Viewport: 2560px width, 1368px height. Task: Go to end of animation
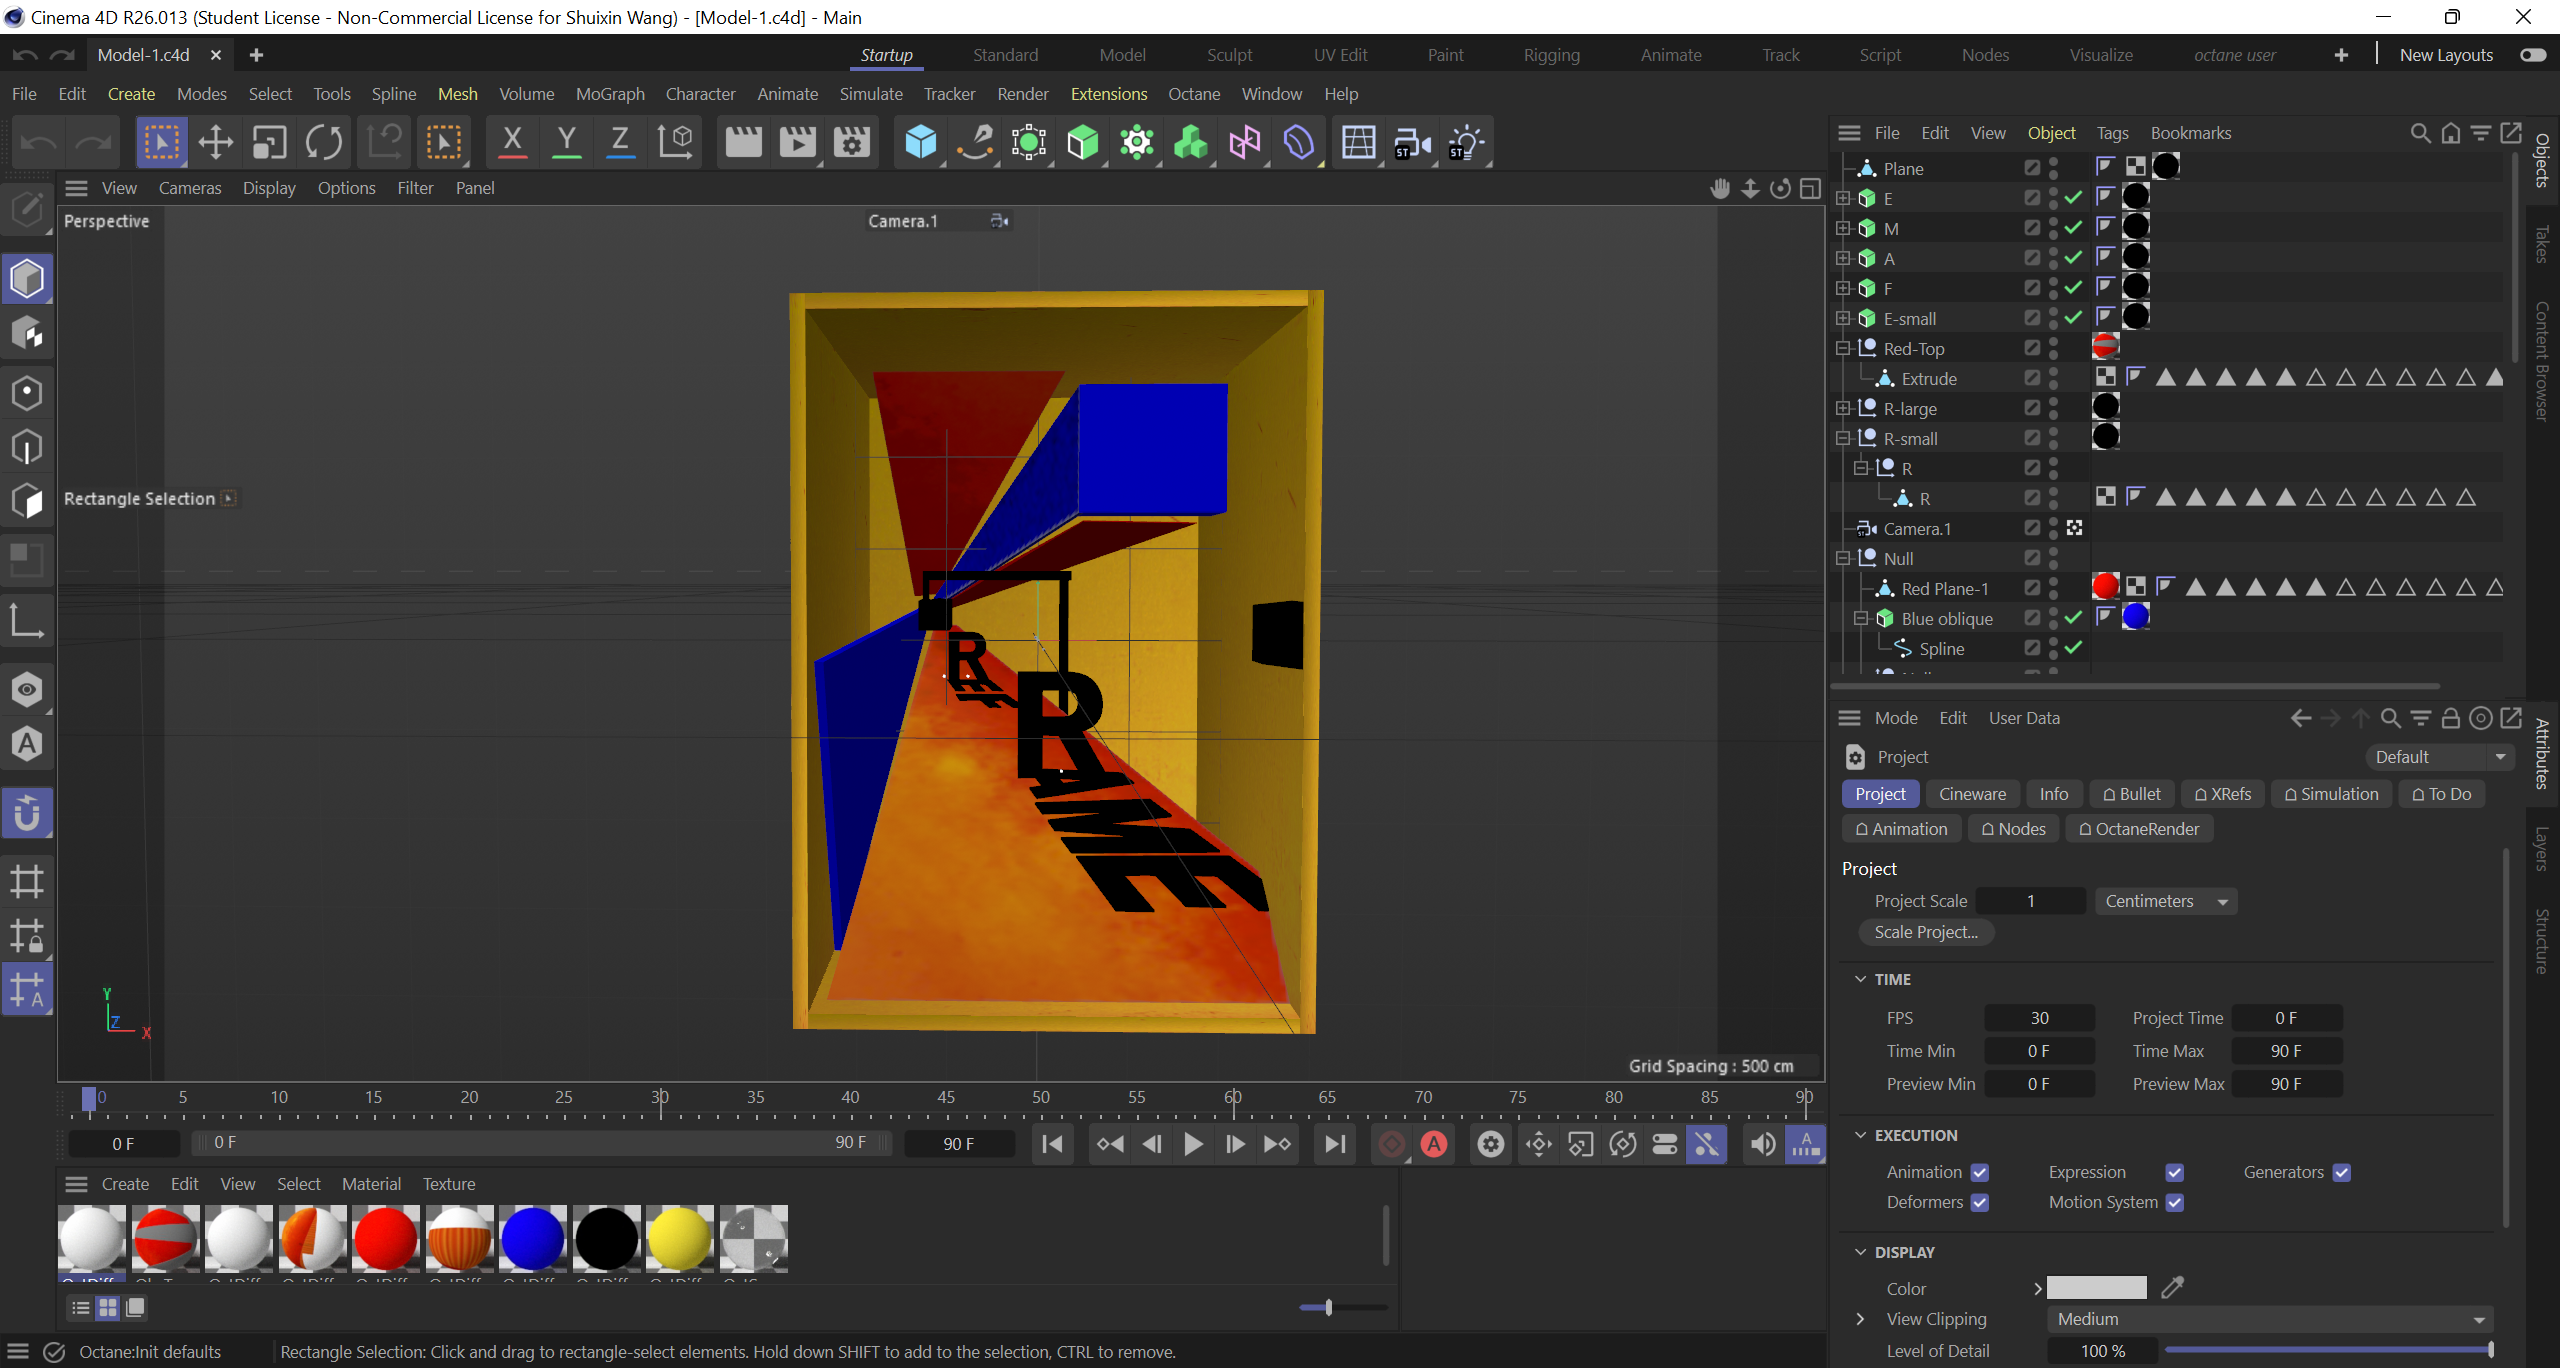[x=1335, y=1144]
